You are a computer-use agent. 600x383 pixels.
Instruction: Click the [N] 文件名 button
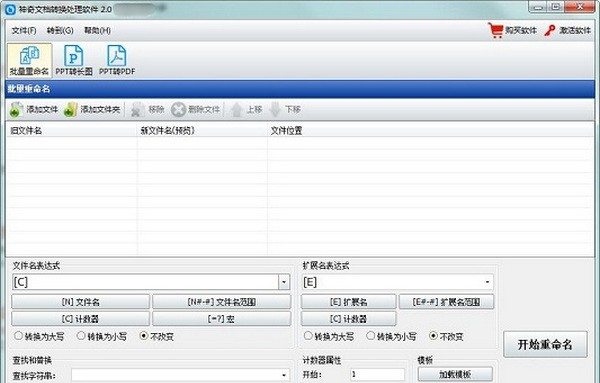click(x=80, y=302)
